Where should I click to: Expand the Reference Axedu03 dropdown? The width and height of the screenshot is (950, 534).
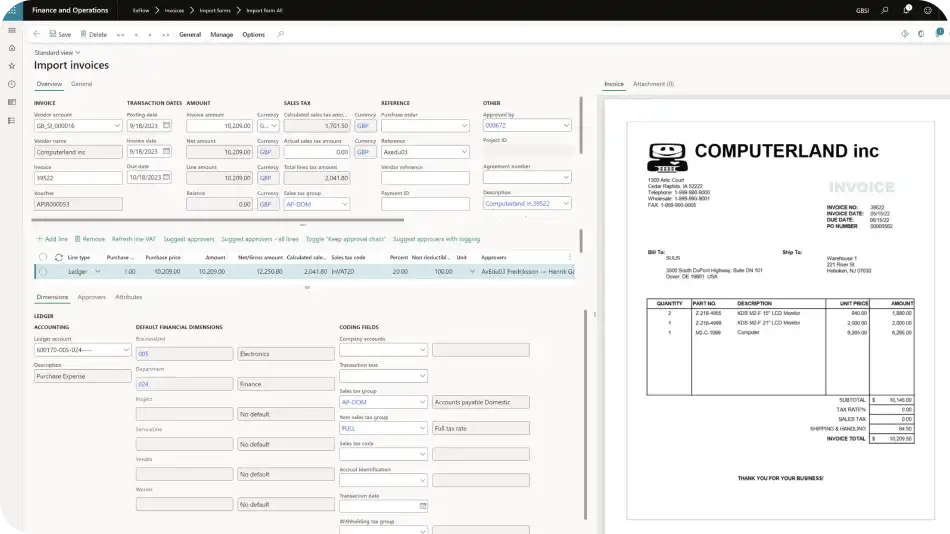coord(464,152)
